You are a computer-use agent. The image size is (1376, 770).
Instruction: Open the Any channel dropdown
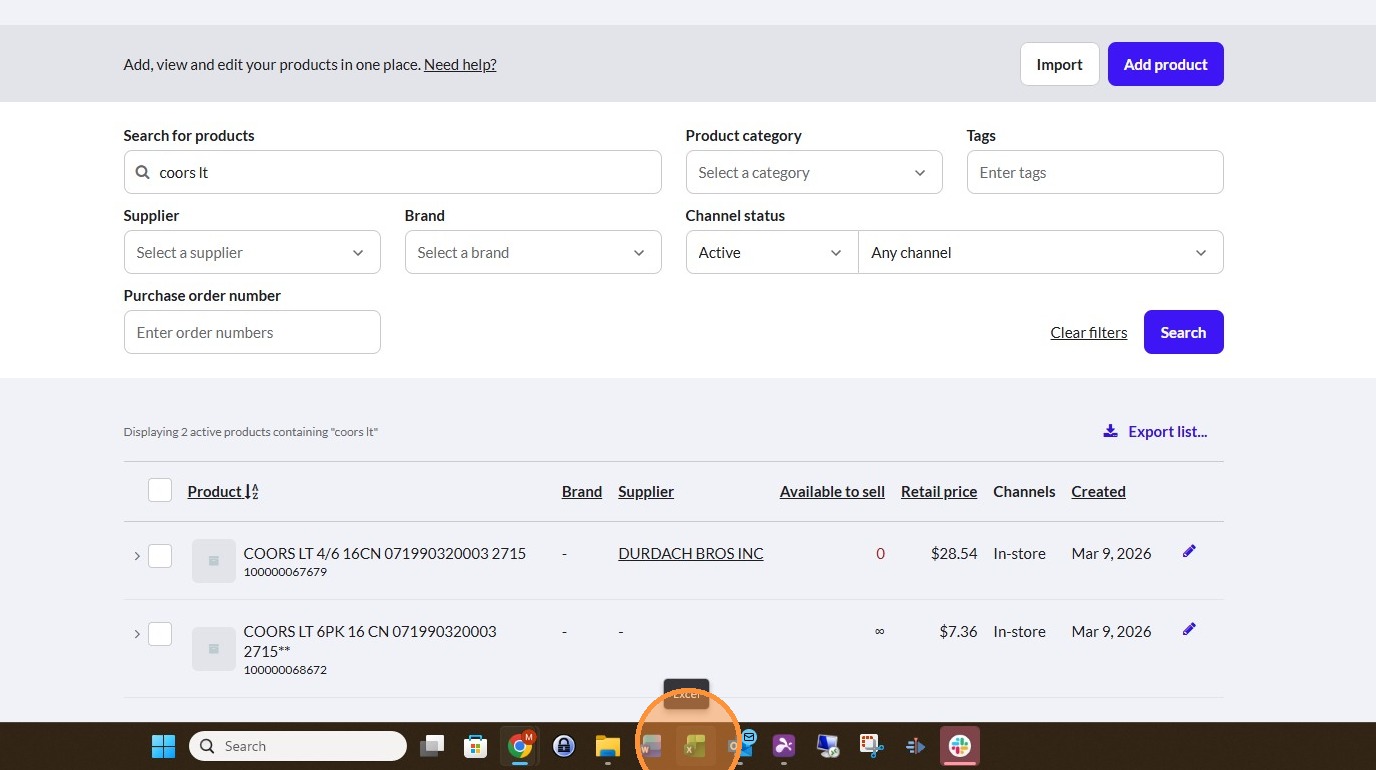[x=1041, y=252]
